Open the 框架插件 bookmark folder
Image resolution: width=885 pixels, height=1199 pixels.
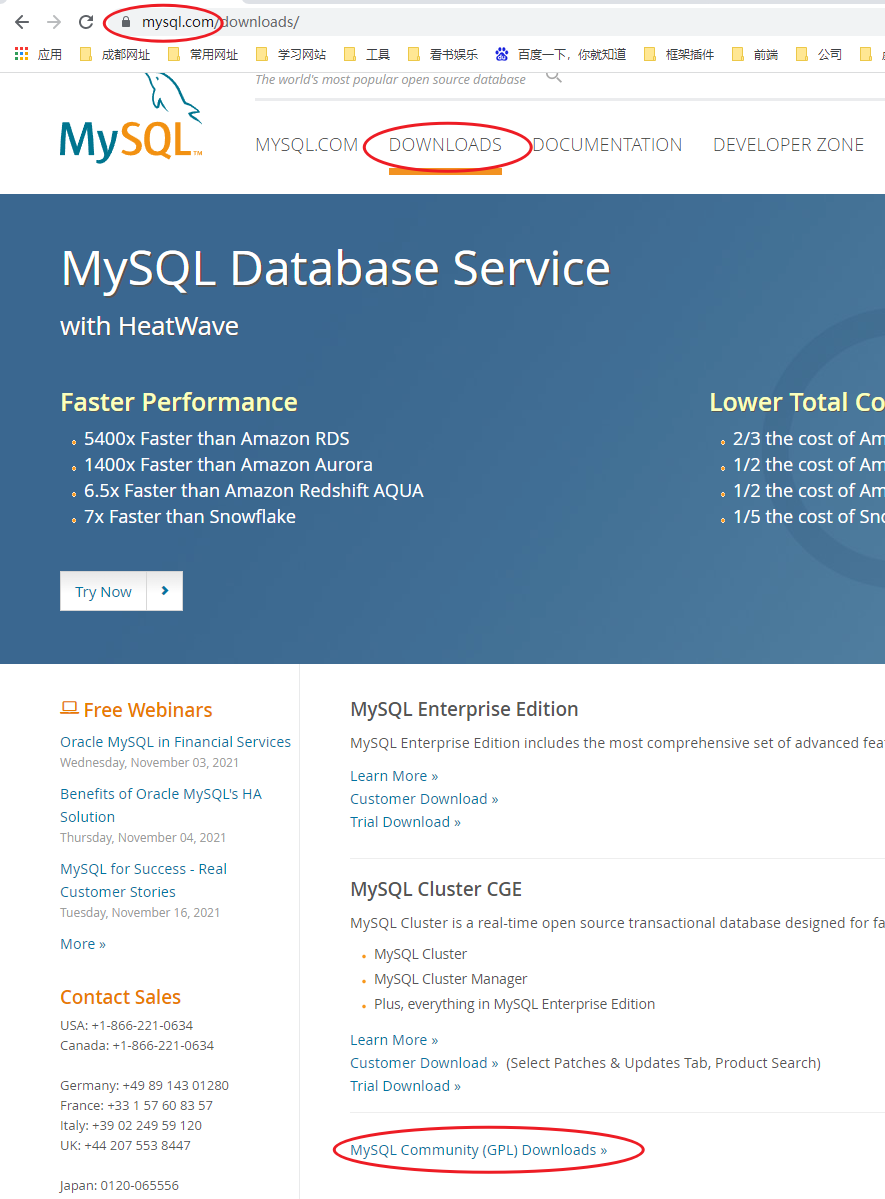click(679, 54)
